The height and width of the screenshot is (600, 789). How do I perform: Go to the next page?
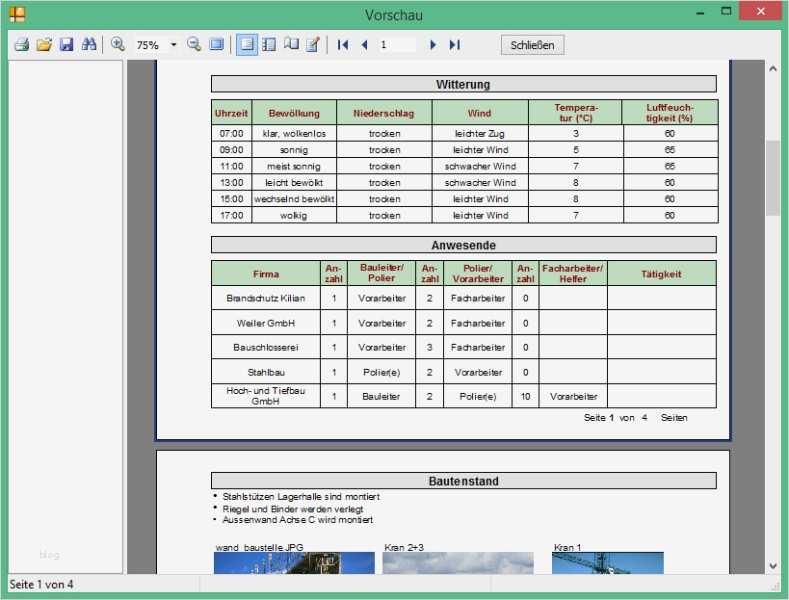pyautogui.click(x=433, y=45)
